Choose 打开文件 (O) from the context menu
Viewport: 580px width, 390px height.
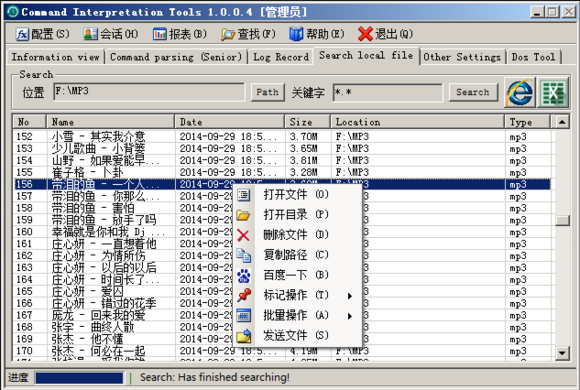(297, 195)
